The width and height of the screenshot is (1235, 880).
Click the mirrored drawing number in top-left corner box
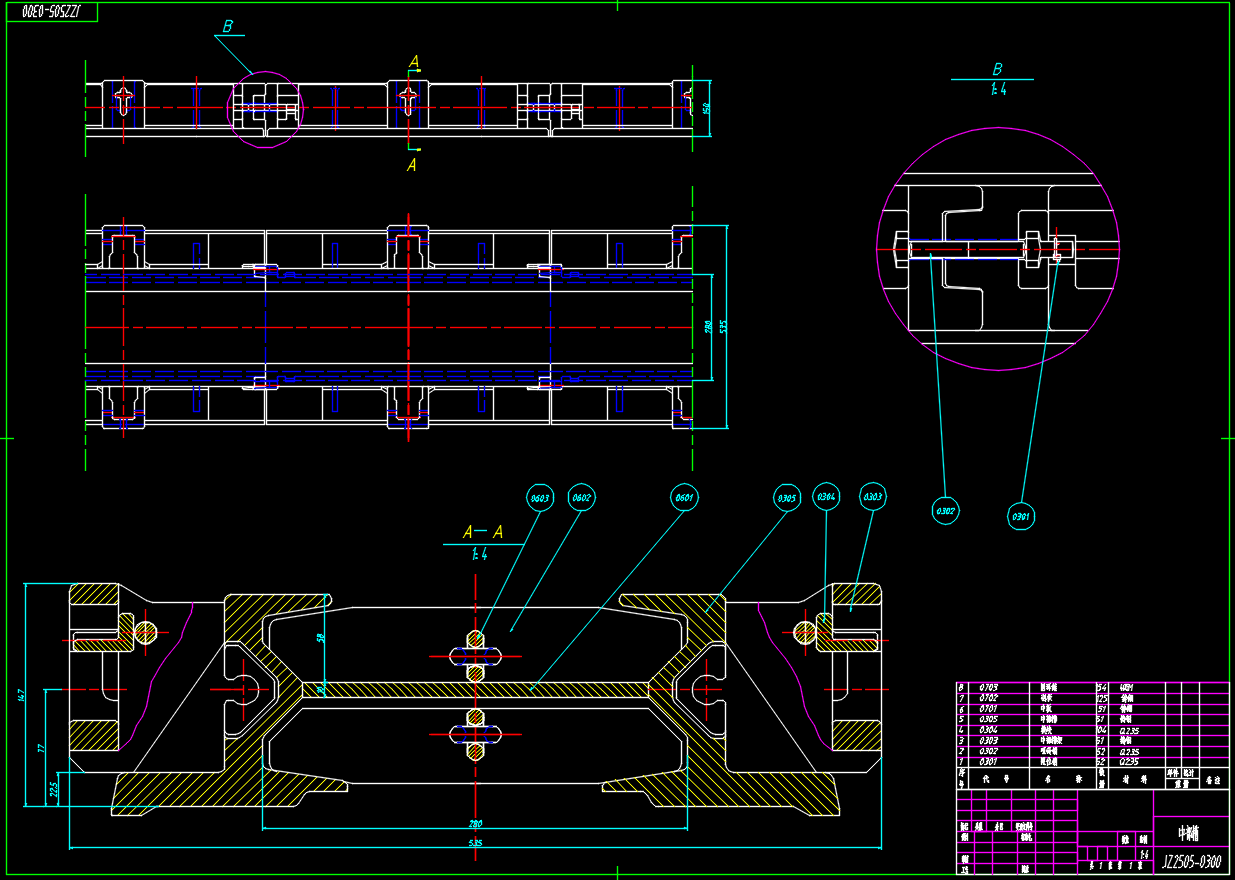tap(53, 12)
